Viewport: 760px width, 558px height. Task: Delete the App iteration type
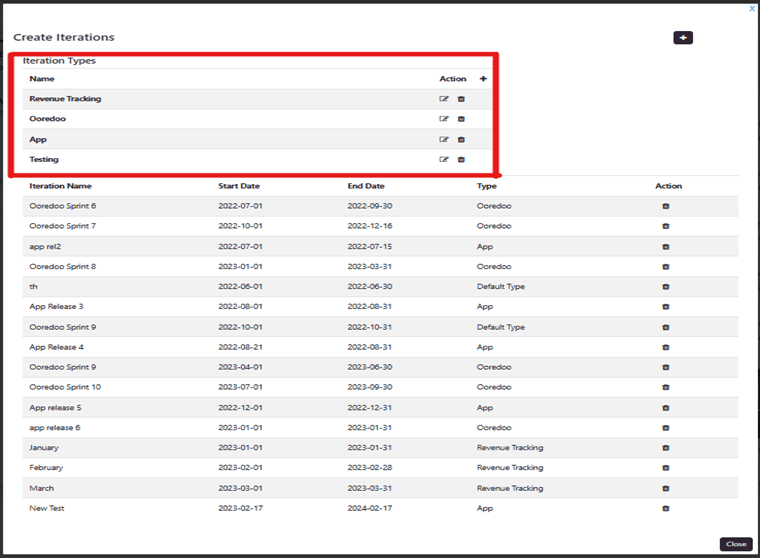pyautogui.click(x=461, y=140)
